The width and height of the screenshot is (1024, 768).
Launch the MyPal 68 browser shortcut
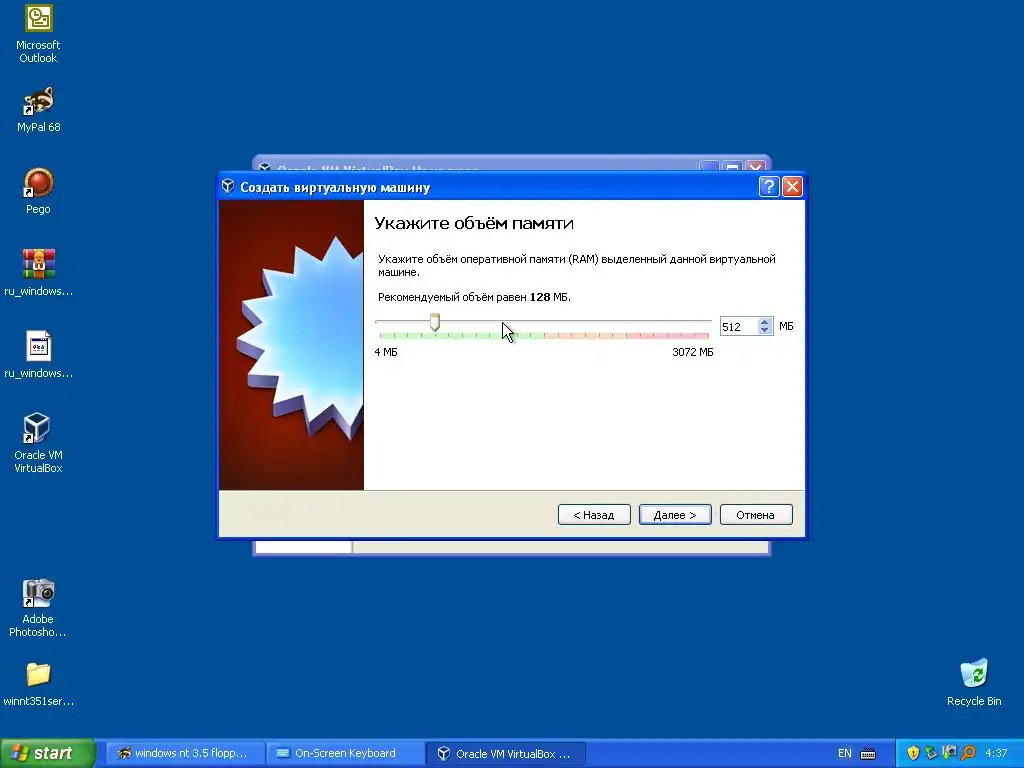[38, 110]
